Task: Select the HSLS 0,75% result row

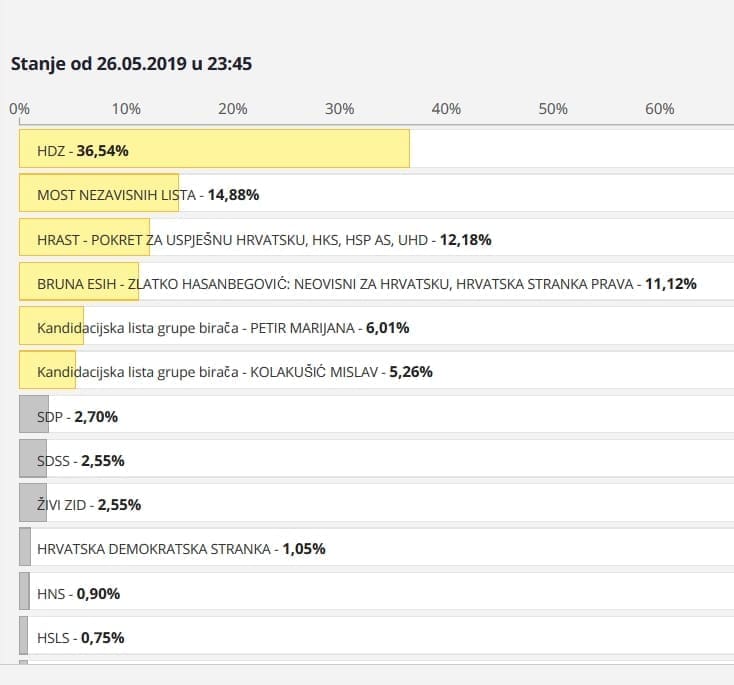Action: [x=80, y=637]
